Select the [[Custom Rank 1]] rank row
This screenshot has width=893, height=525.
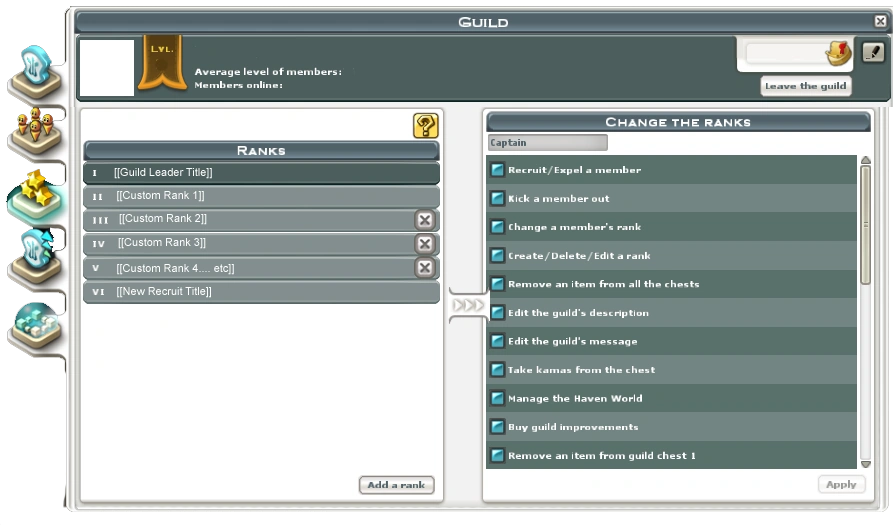261,196
